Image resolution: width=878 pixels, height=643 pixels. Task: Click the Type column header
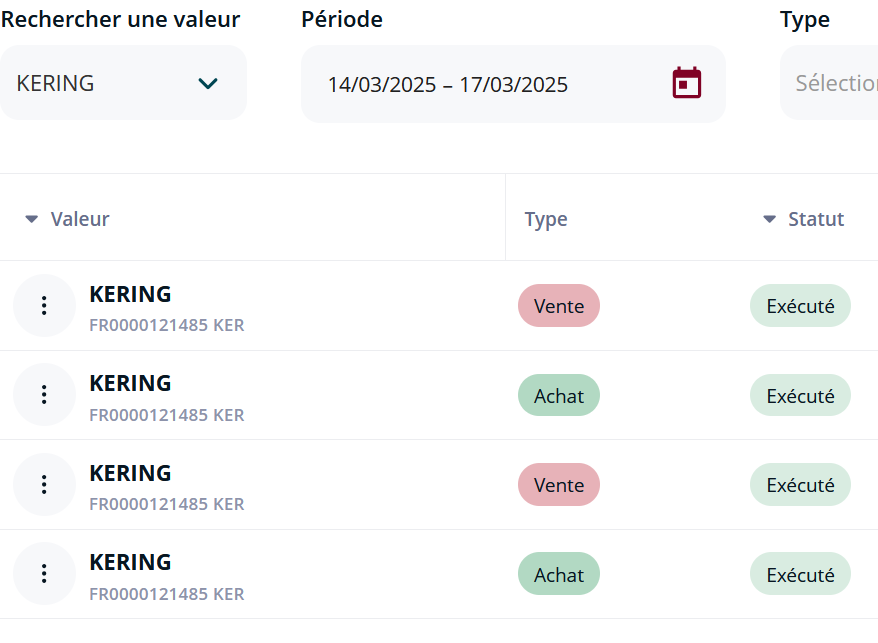click(x=546, y=219)
